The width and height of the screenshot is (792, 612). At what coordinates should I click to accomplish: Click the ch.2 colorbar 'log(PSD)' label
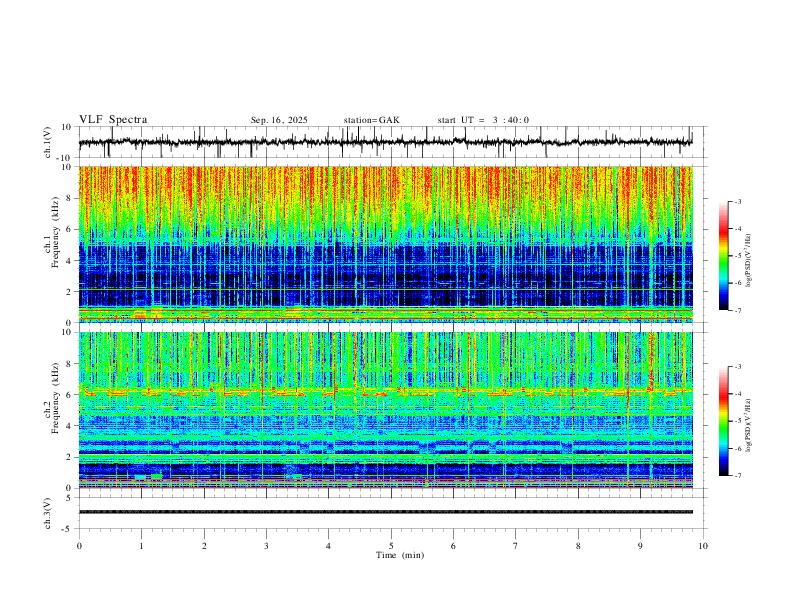pos(749,426)
